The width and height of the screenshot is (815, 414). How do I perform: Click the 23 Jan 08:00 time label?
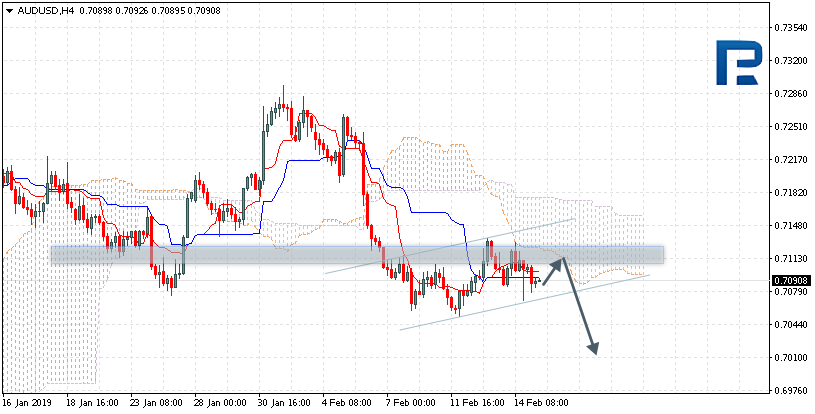pos(156,403)
